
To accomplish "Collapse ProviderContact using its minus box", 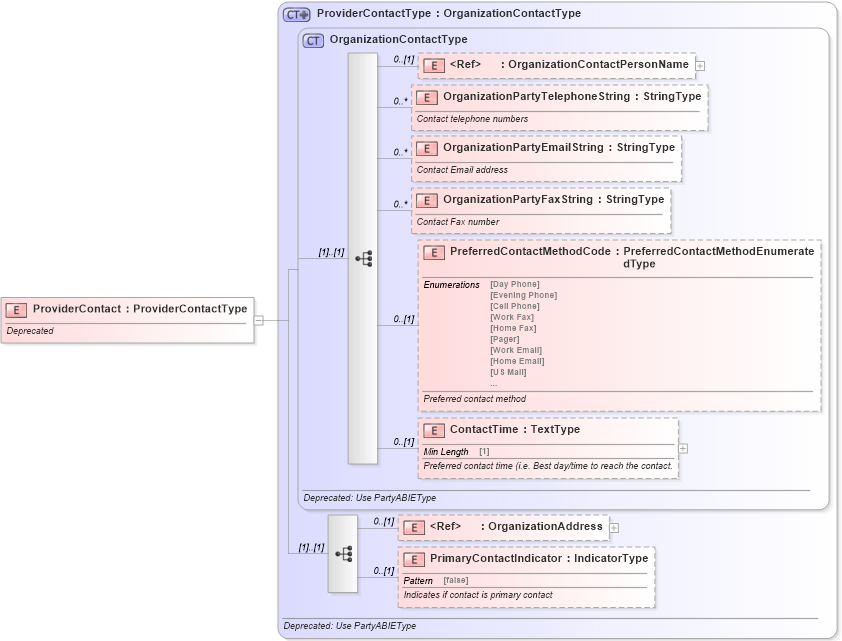I will point(257,321).
